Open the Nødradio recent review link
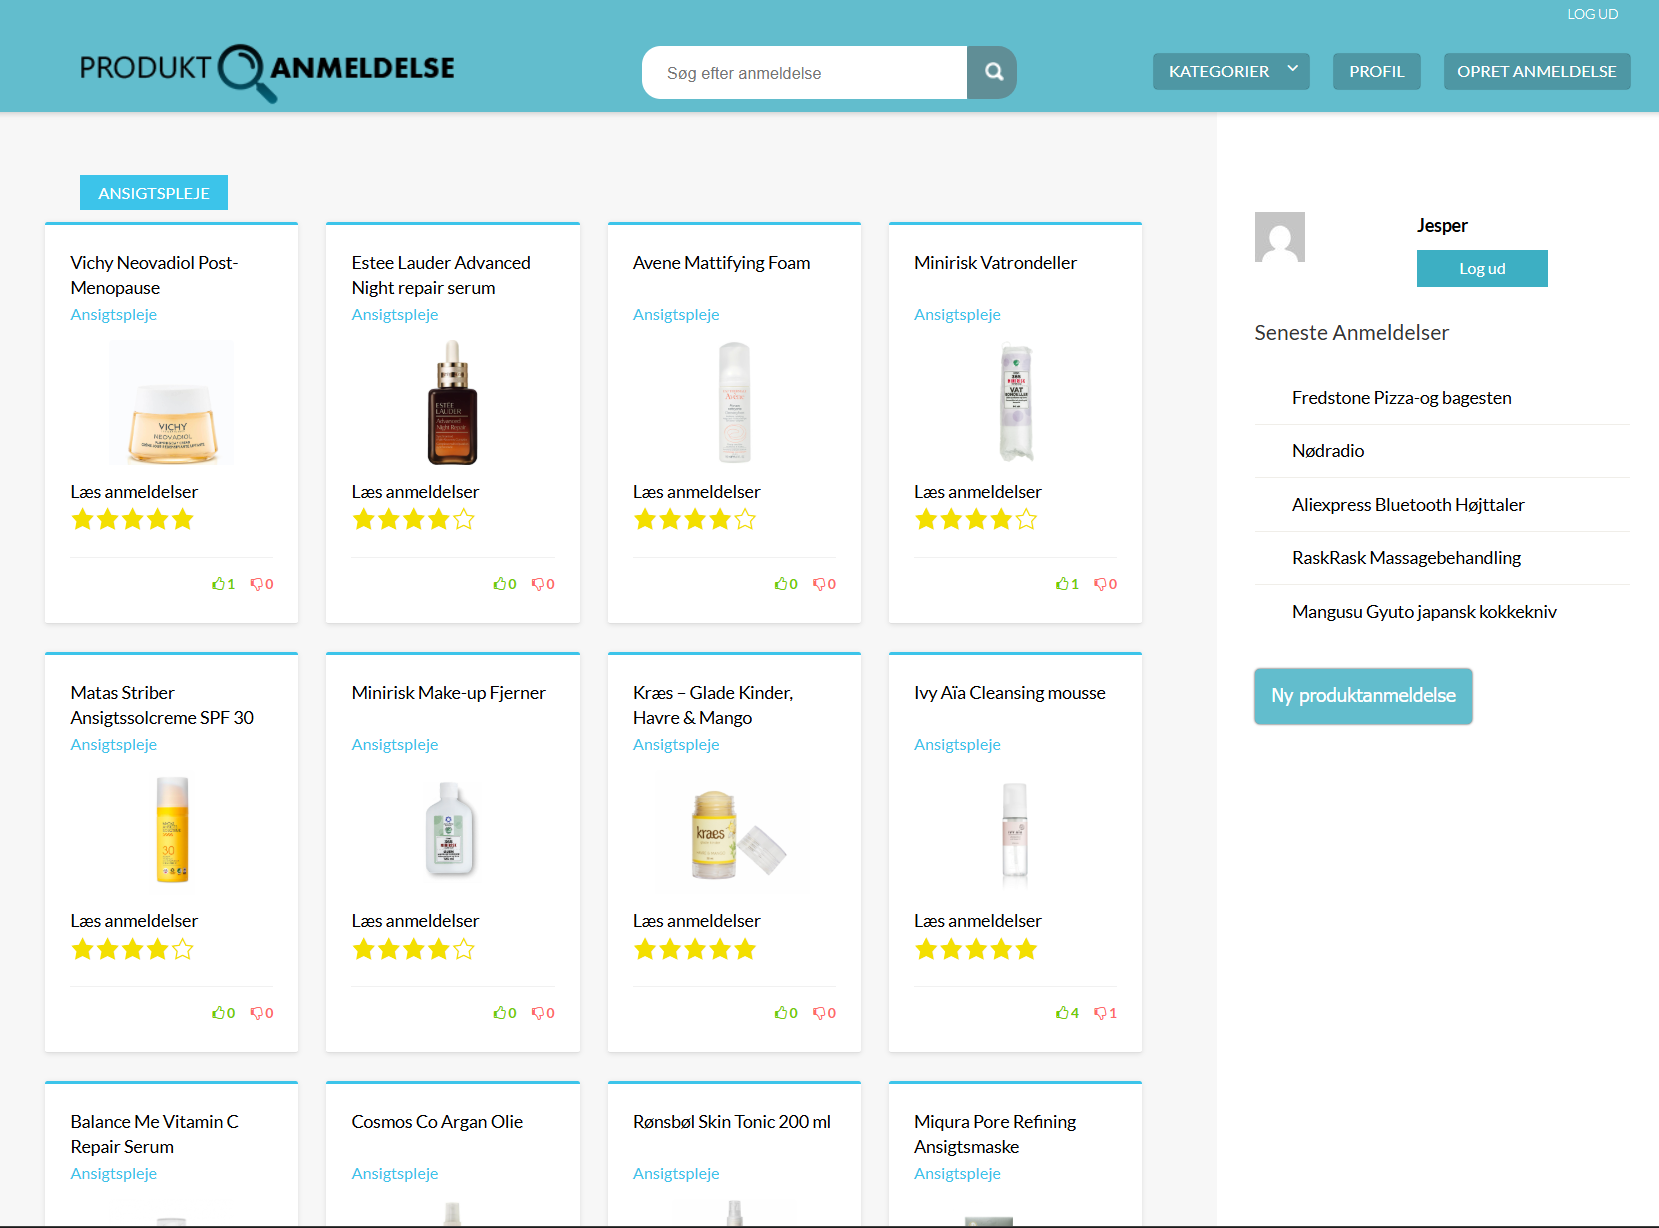The height and width of the screenshot is (1228, 1659). click(1327, 451)
